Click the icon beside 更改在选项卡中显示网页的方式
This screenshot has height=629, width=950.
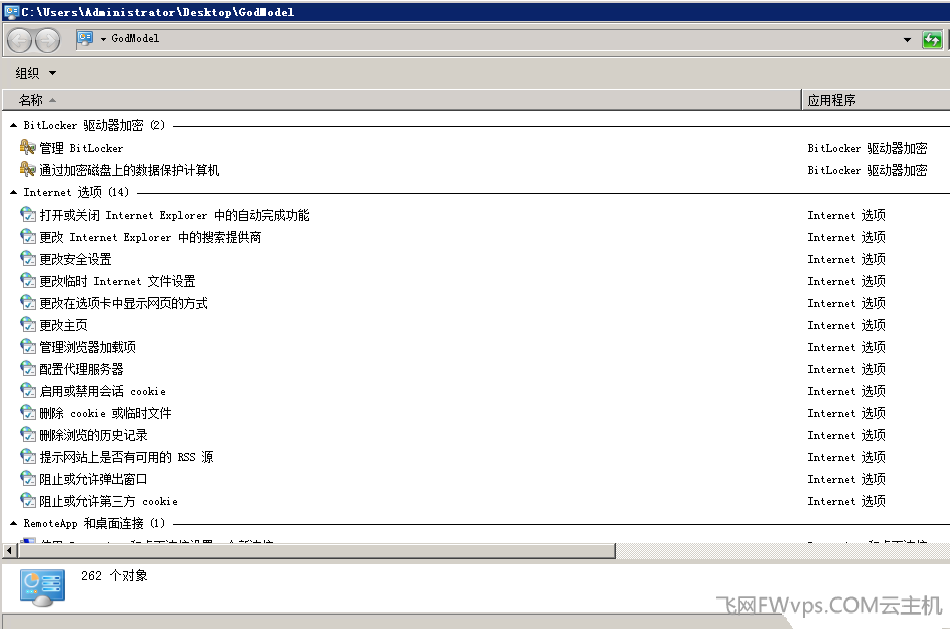[x=28, y=302]
